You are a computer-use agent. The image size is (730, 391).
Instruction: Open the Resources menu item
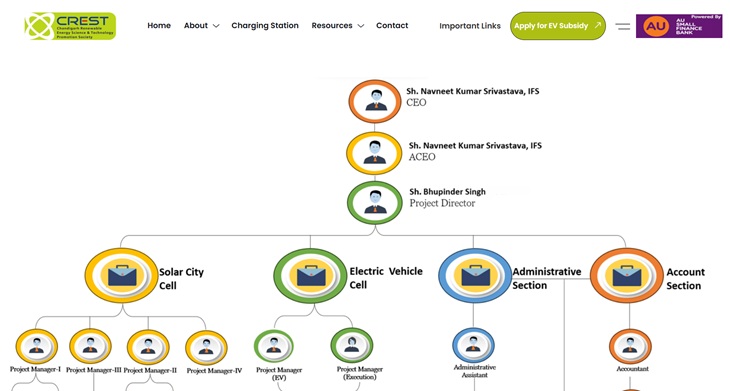(x=332, y=26)
